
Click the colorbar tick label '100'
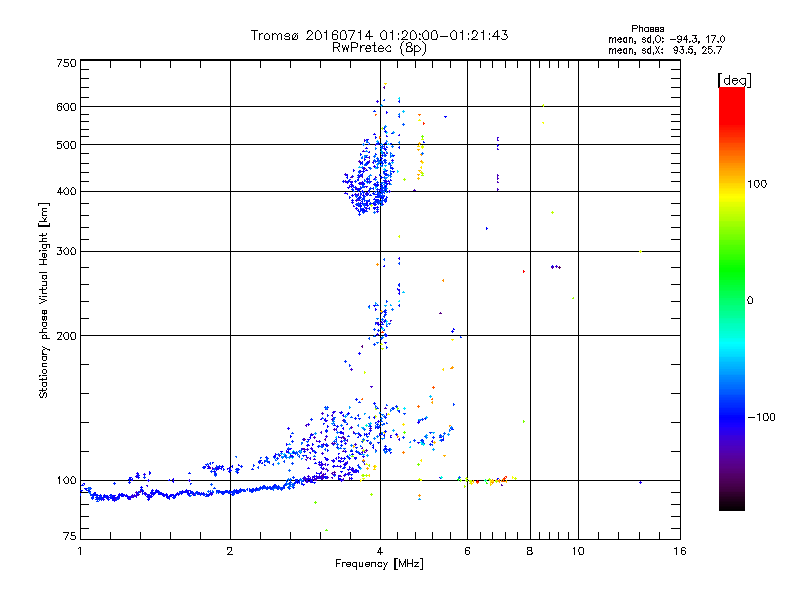pyautogui.click(x=757, y=184)
